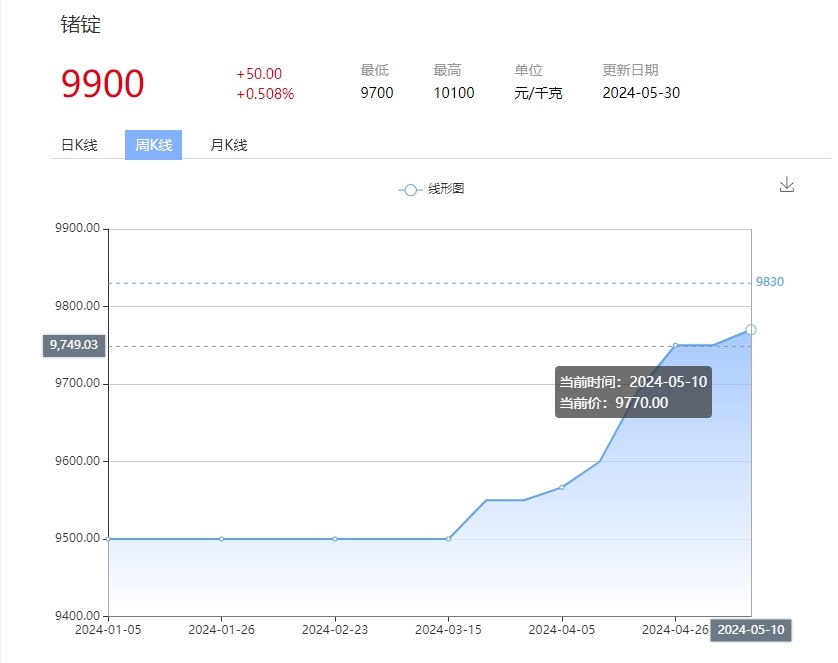Click the 9830 mark line label

pyautogui.click(x=769, y=282)
